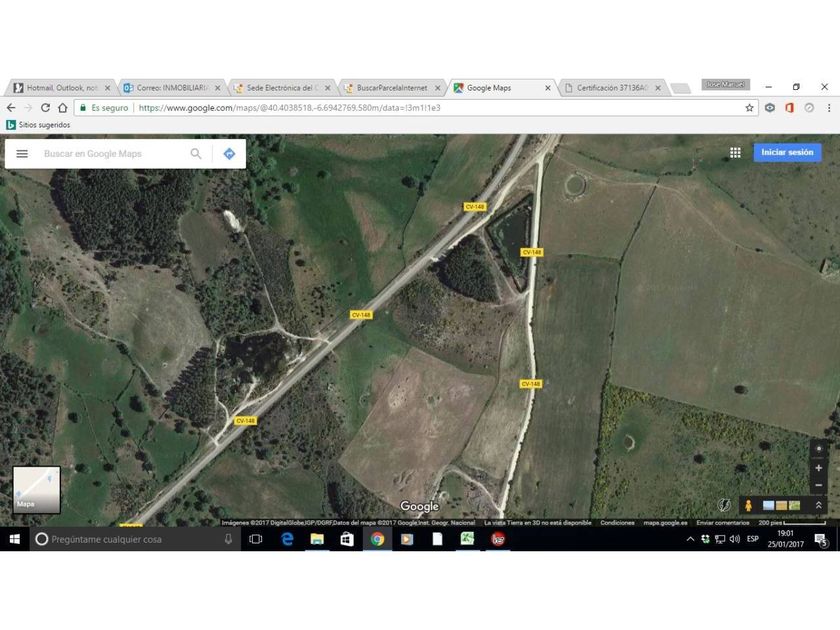Switch to the Correo: INMOBILIARIA tab
The image size is (840, 630).
(171, 88)
